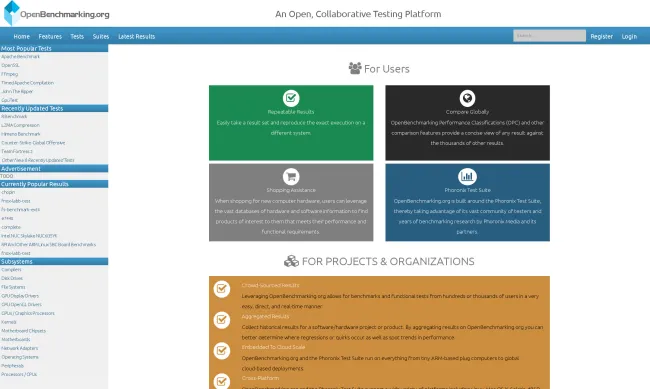Image resolution: width=650 pixels, height=389 pixels.
Task: Open the Kernels subsystem
Action: click(9, 322)
